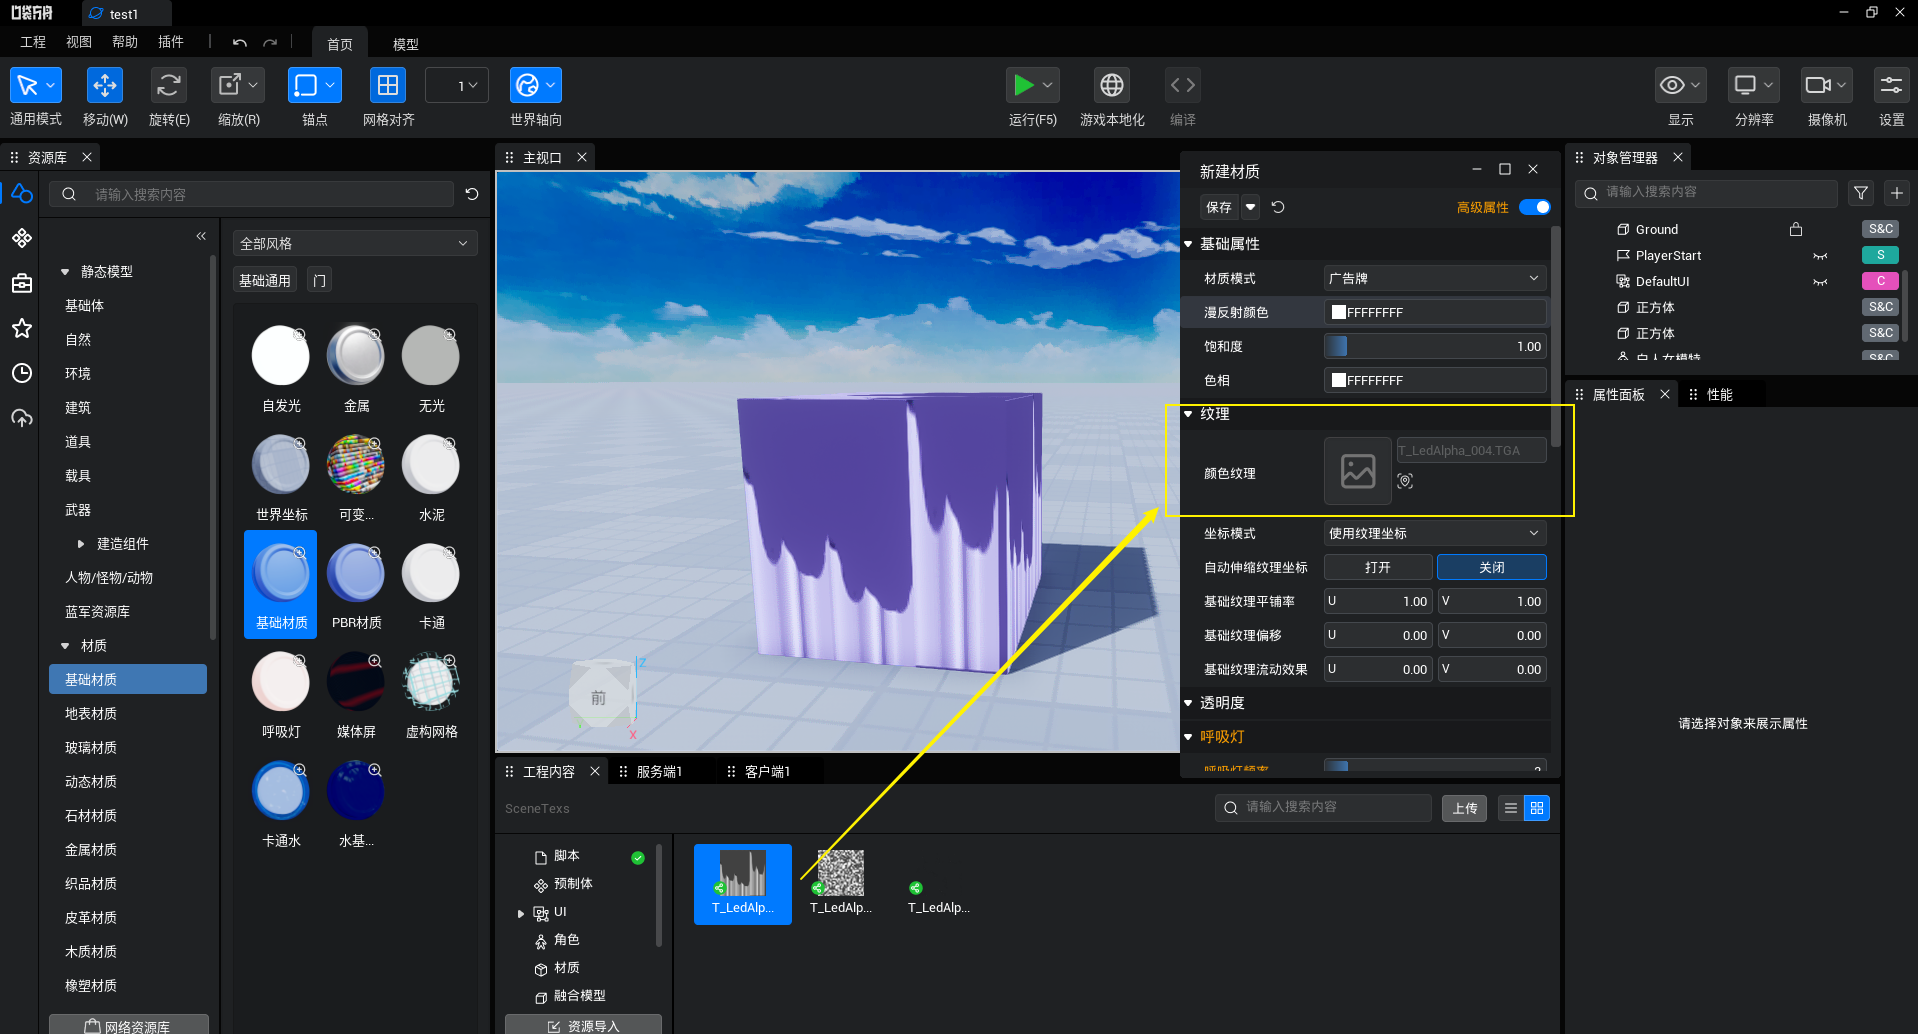Expand the 建造组件 tree item

tap(81, 544)
